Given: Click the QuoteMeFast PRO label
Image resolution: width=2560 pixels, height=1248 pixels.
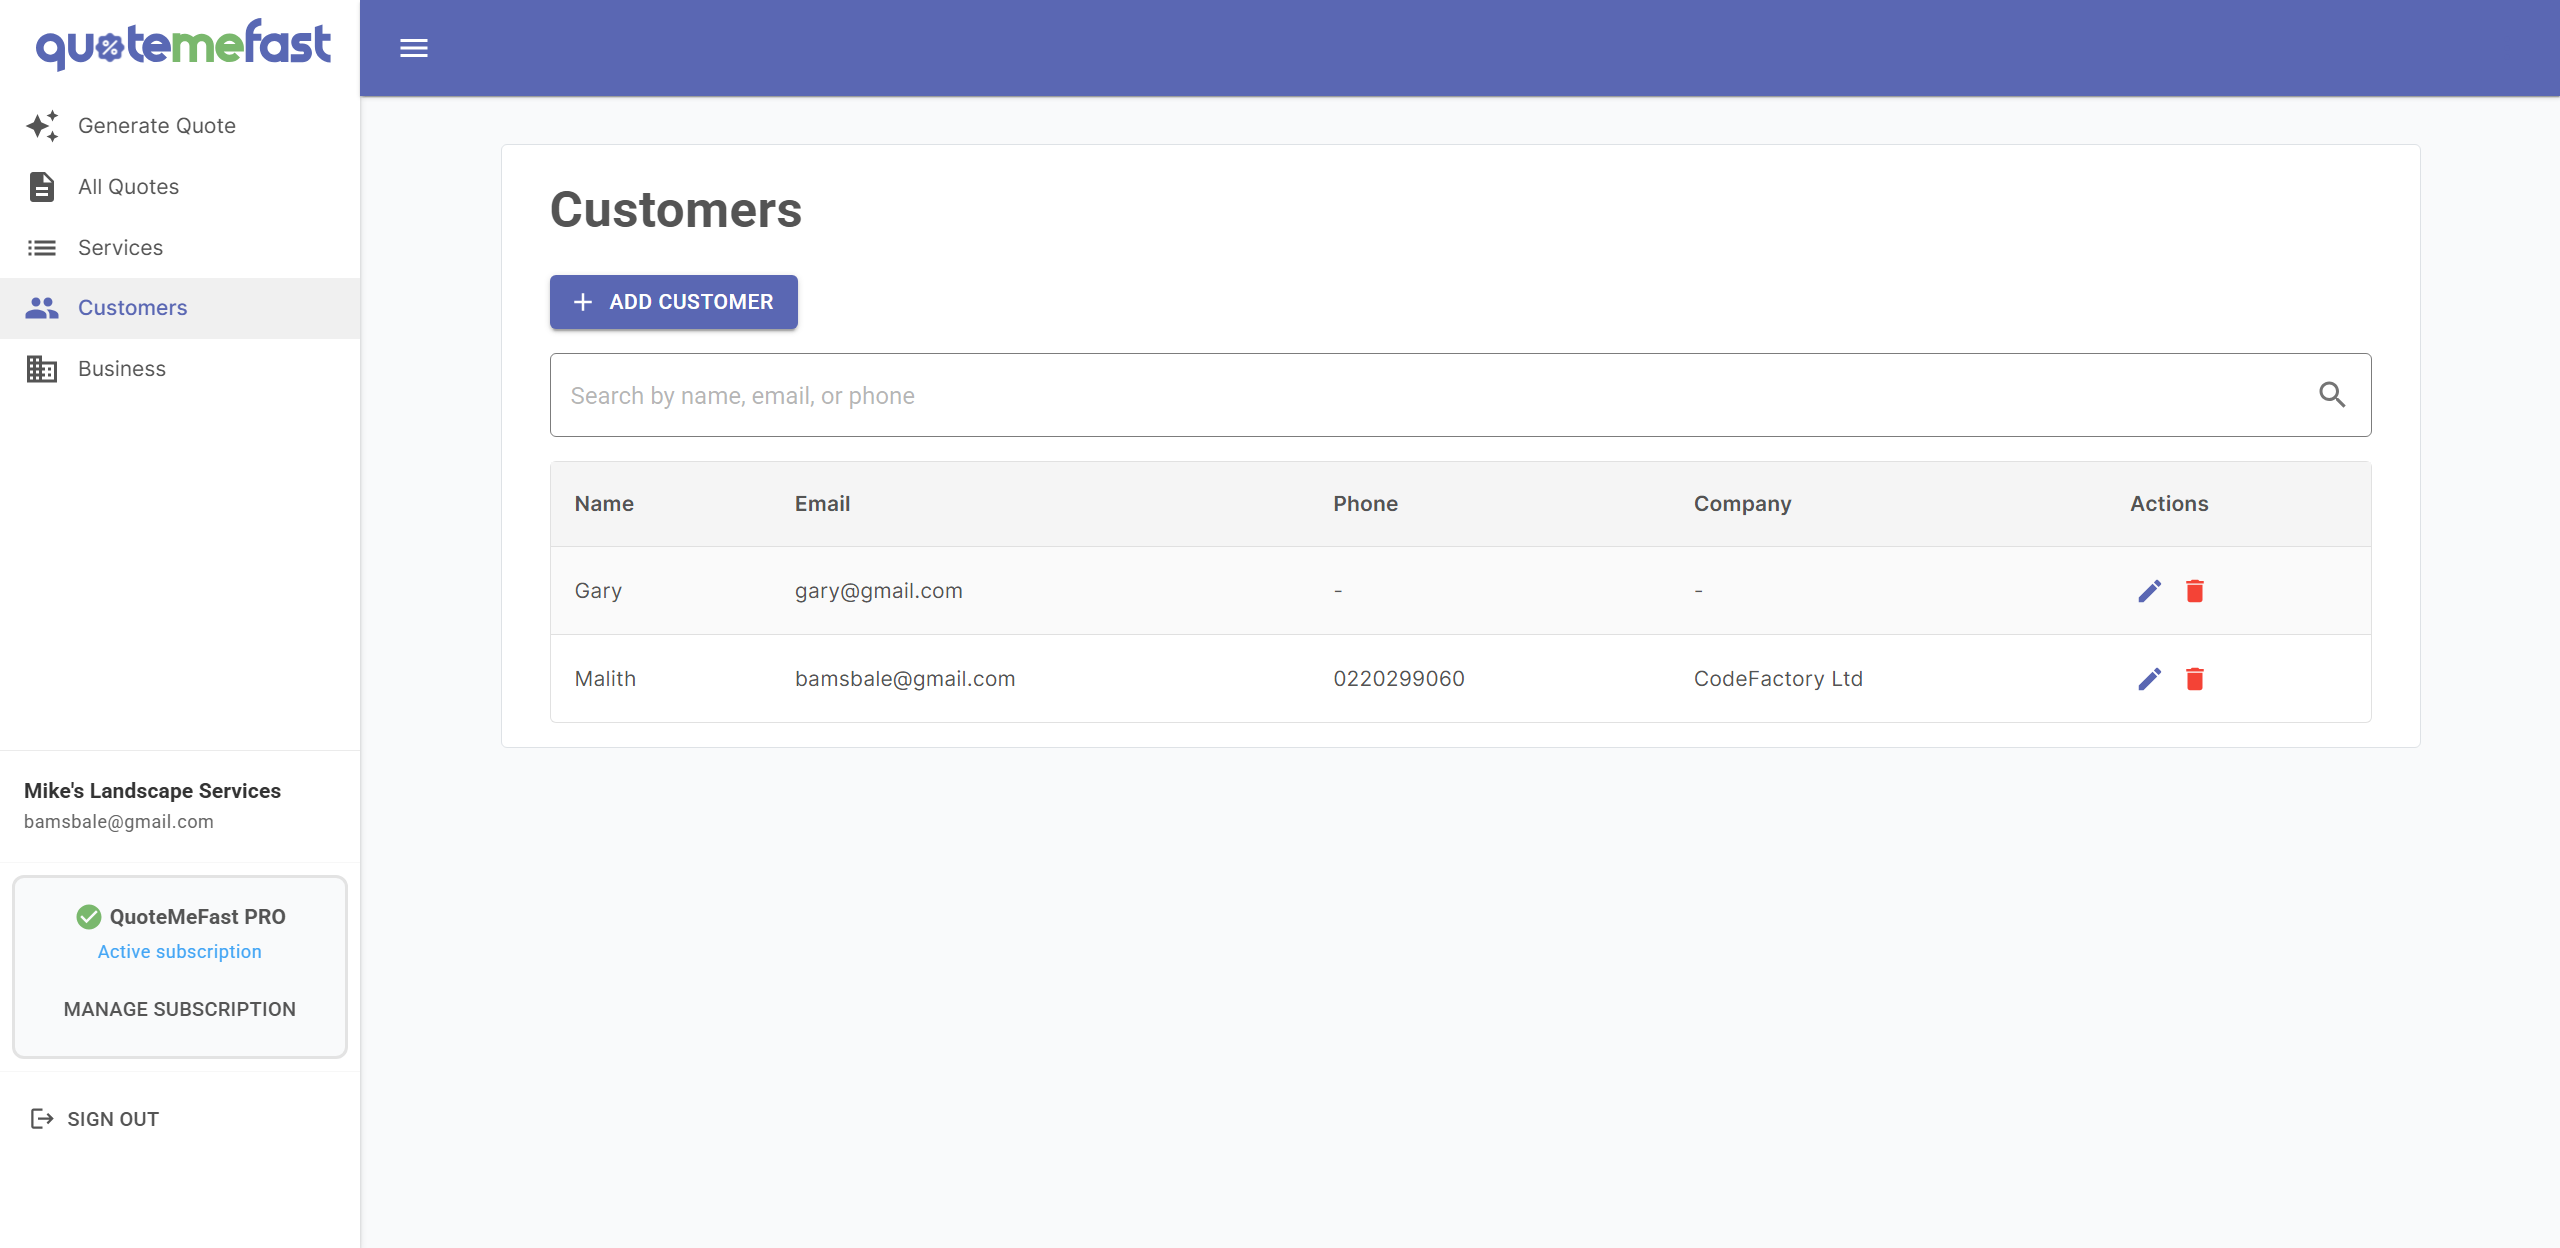Looking at the screenshot, I should [x=197, y=917].
